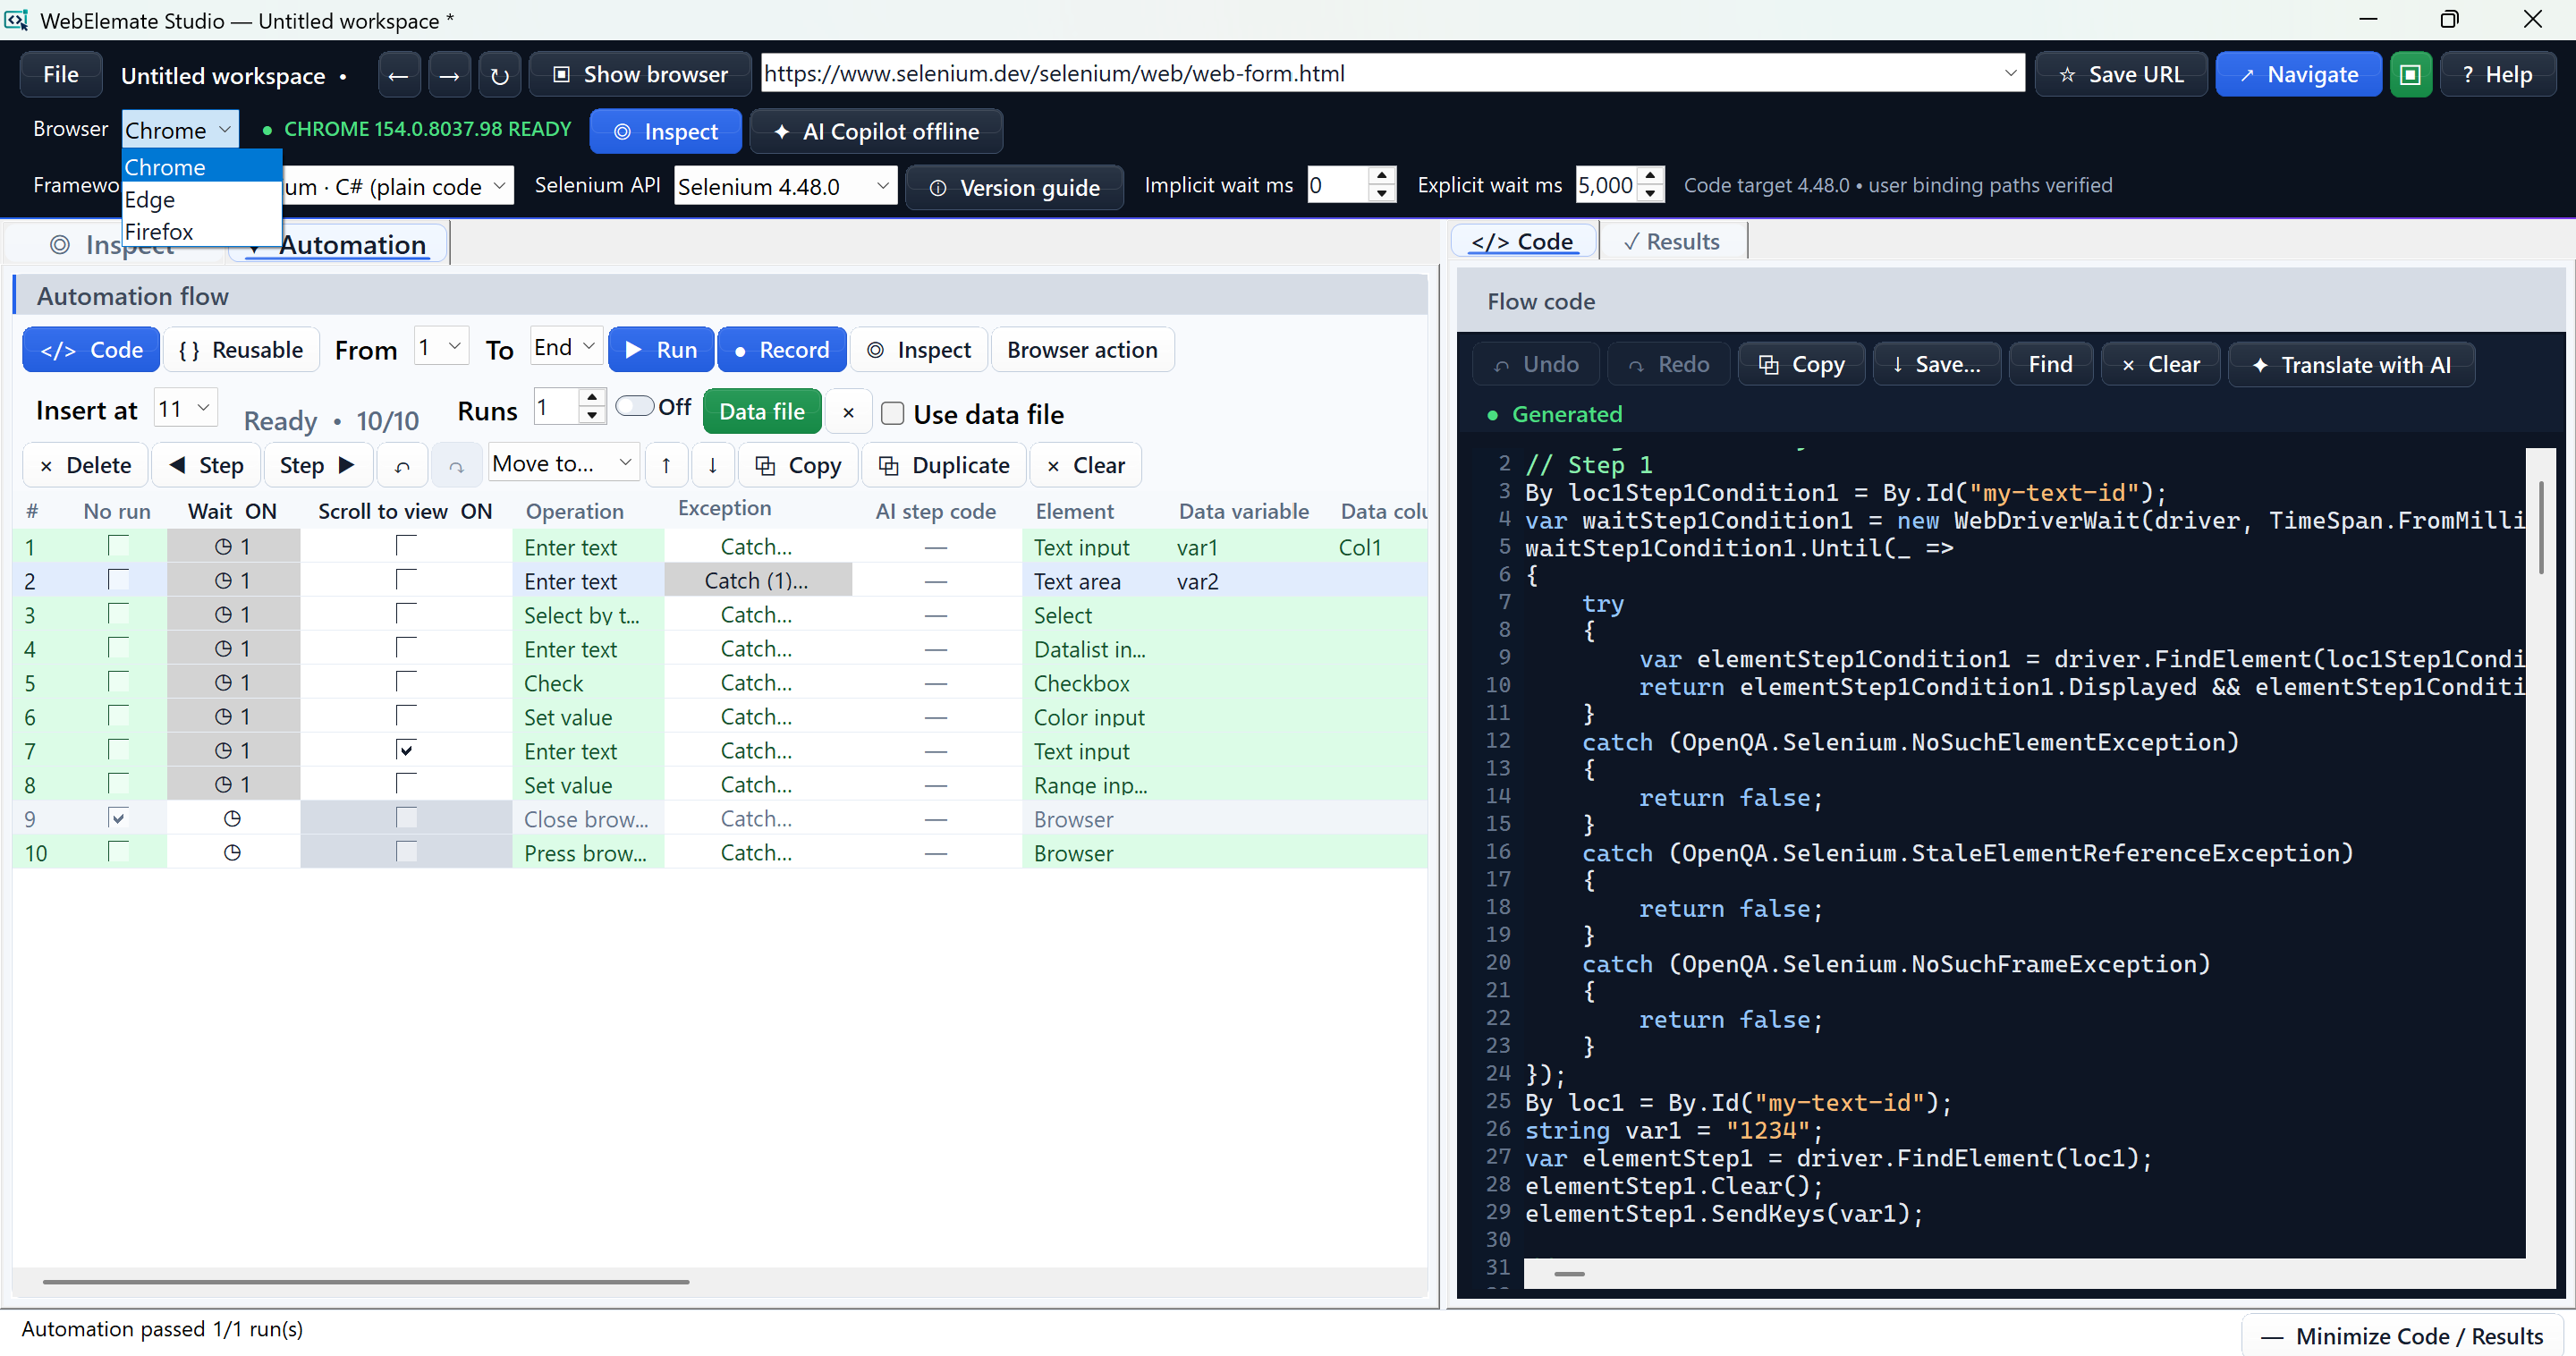The width and height of the screenshot is (2576, 1356).
Task: Tick No run checkbox for step 1
Action: tap(118, 546)
